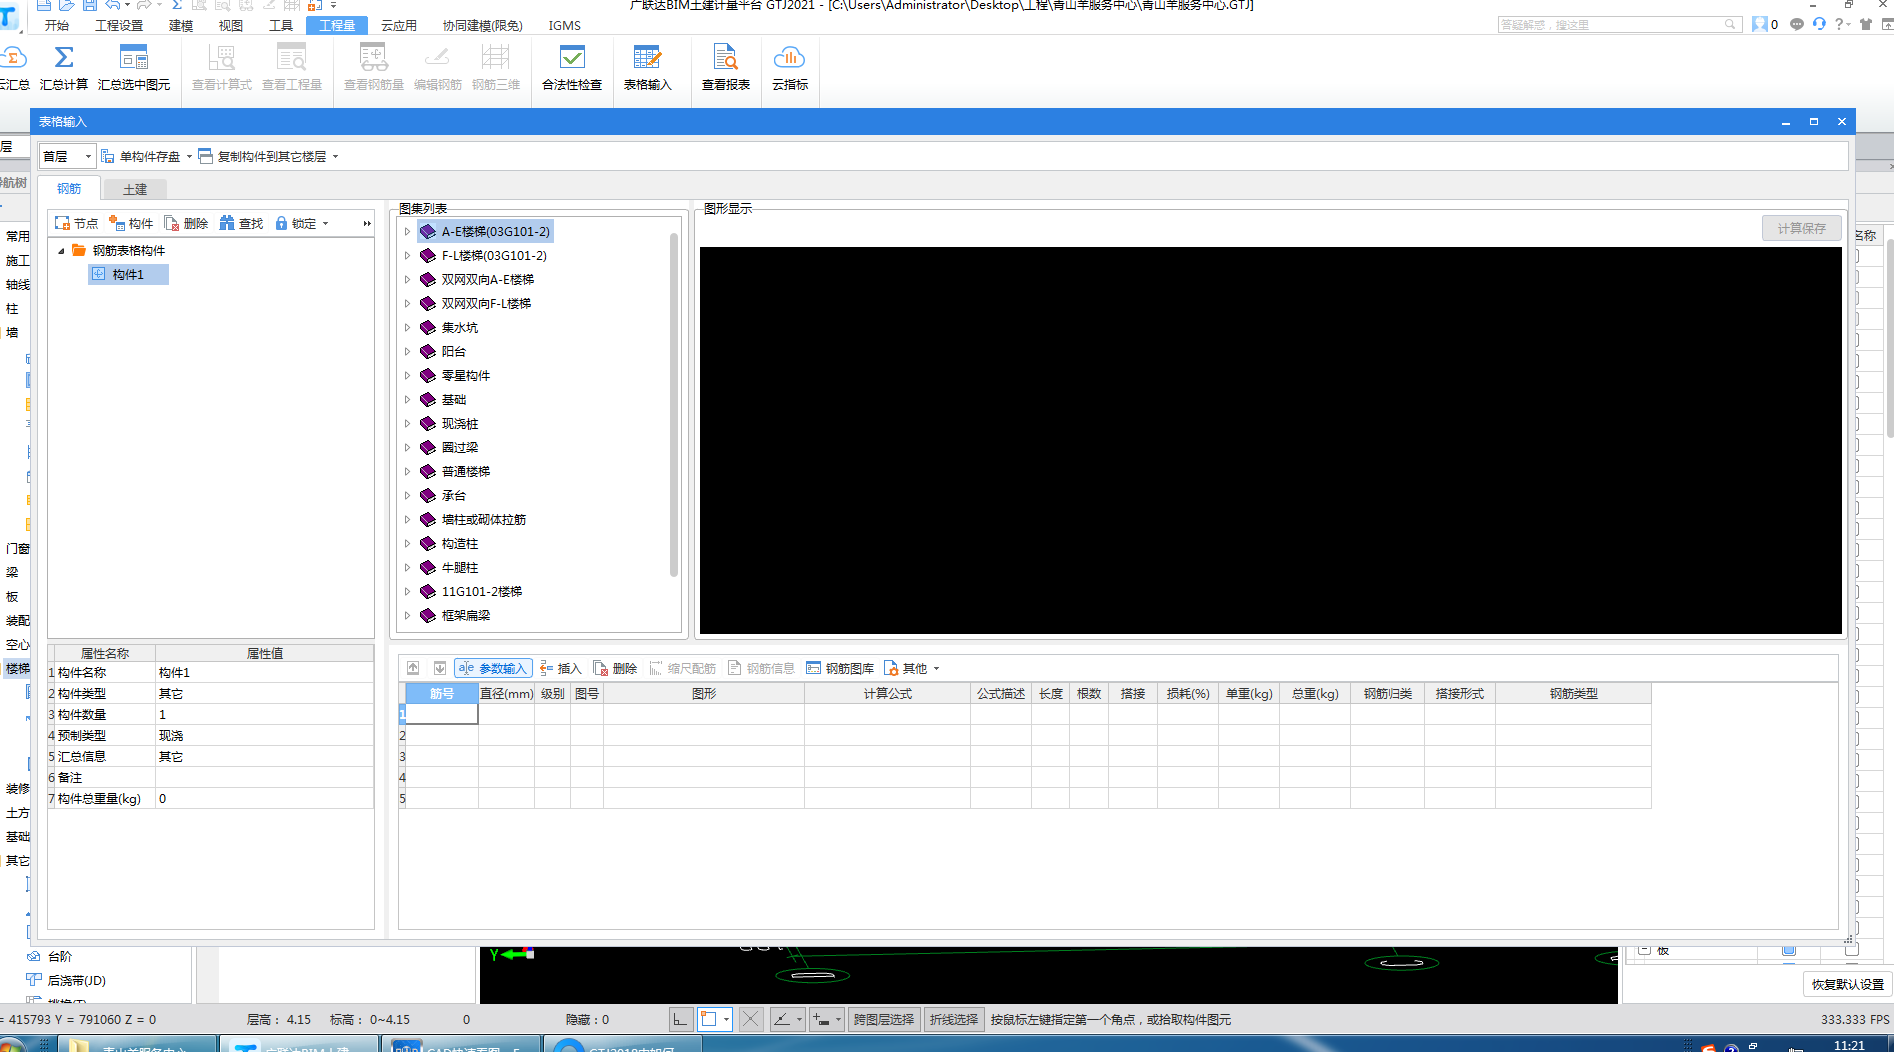Viewport: 1894px width, 1052px height.
Task: Click 跨图层选择 in status bar
Action: (884, 1019)
